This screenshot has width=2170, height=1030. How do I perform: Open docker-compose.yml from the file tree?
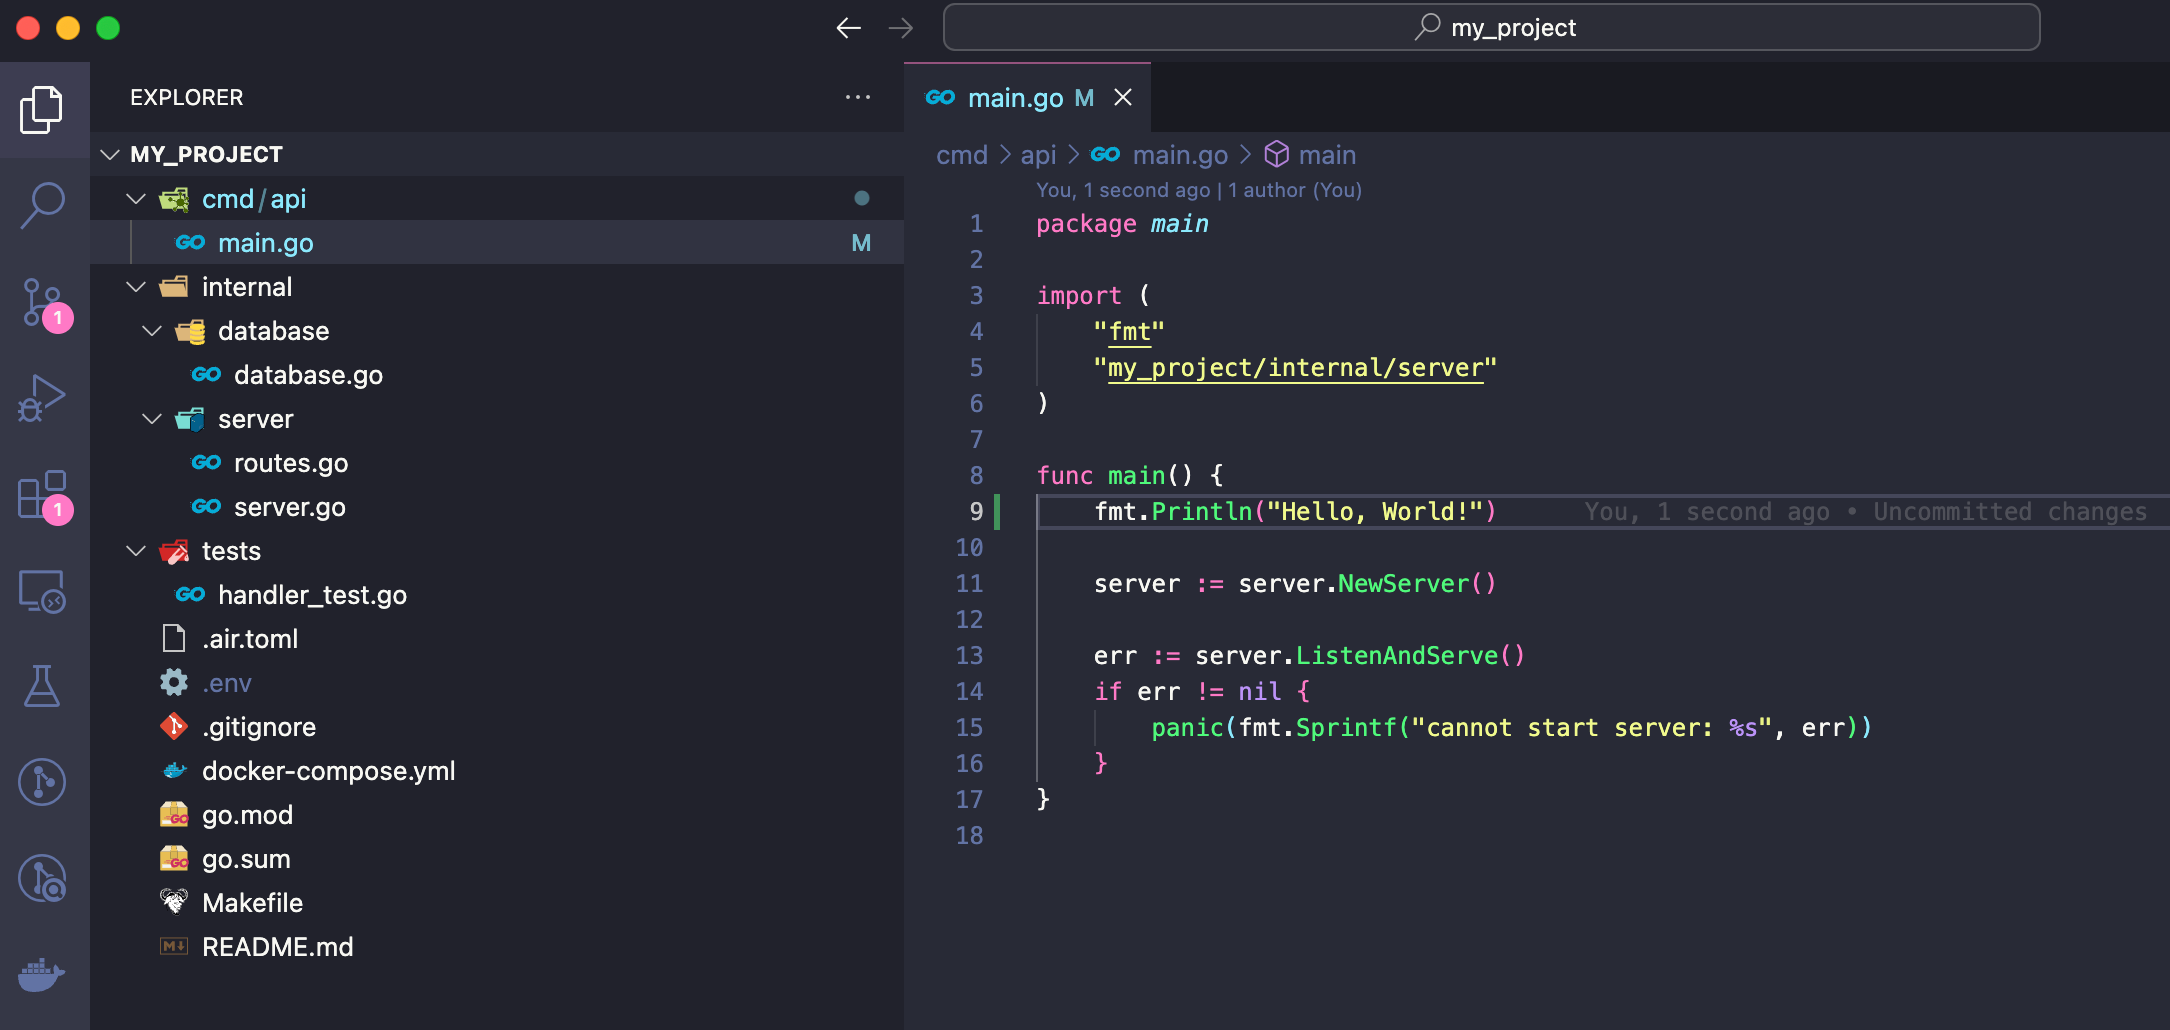[x=328, y=771]
